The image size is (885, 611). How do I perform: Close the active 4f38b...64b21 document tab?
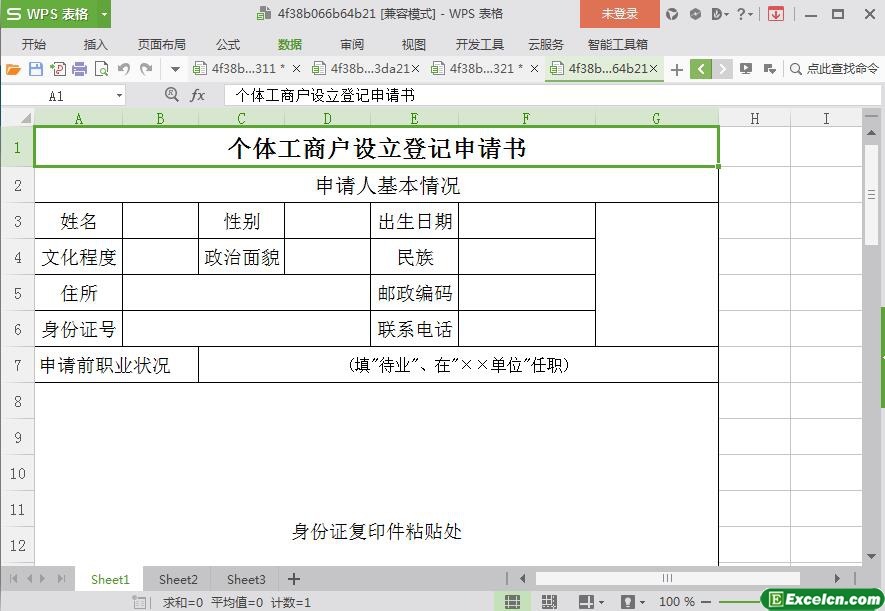coord(654,69)
